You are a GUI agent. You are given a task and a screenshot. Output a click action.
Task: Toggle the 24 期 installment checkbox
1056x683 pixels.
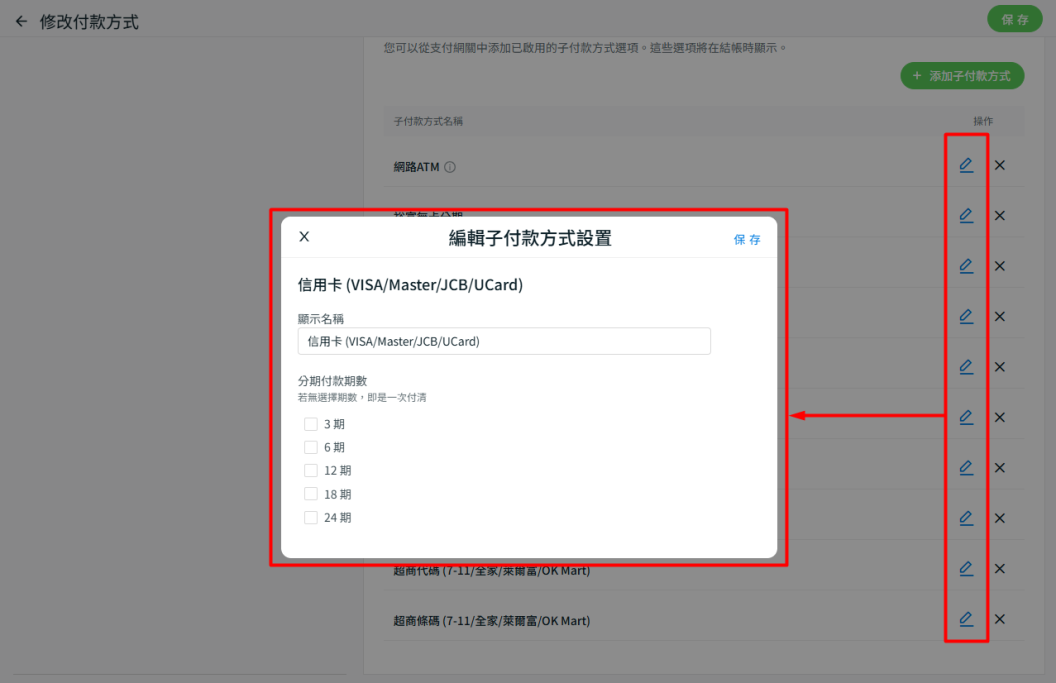coord(311,517)
